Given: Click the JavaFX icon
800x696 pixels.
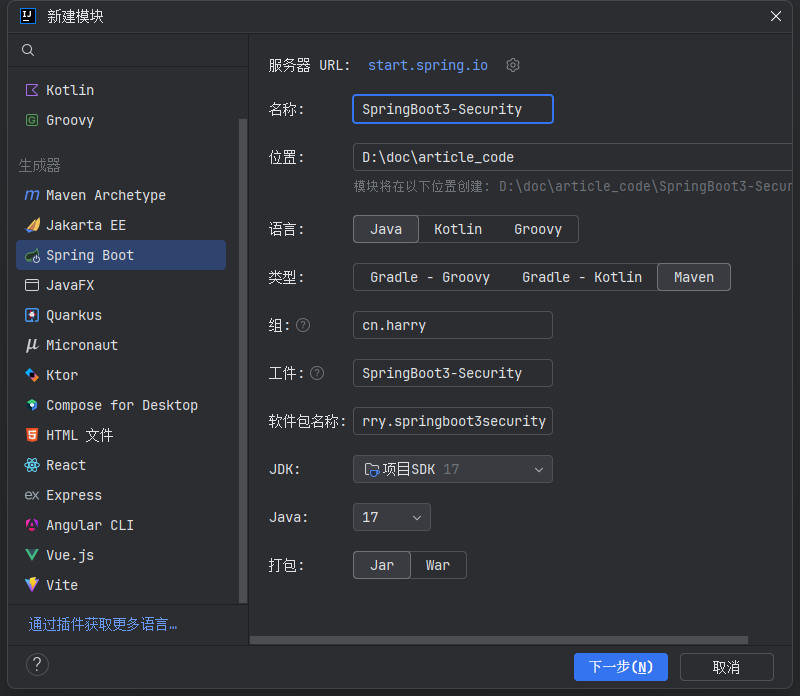Looking at the screenshot, I should (x=32, y=285).
